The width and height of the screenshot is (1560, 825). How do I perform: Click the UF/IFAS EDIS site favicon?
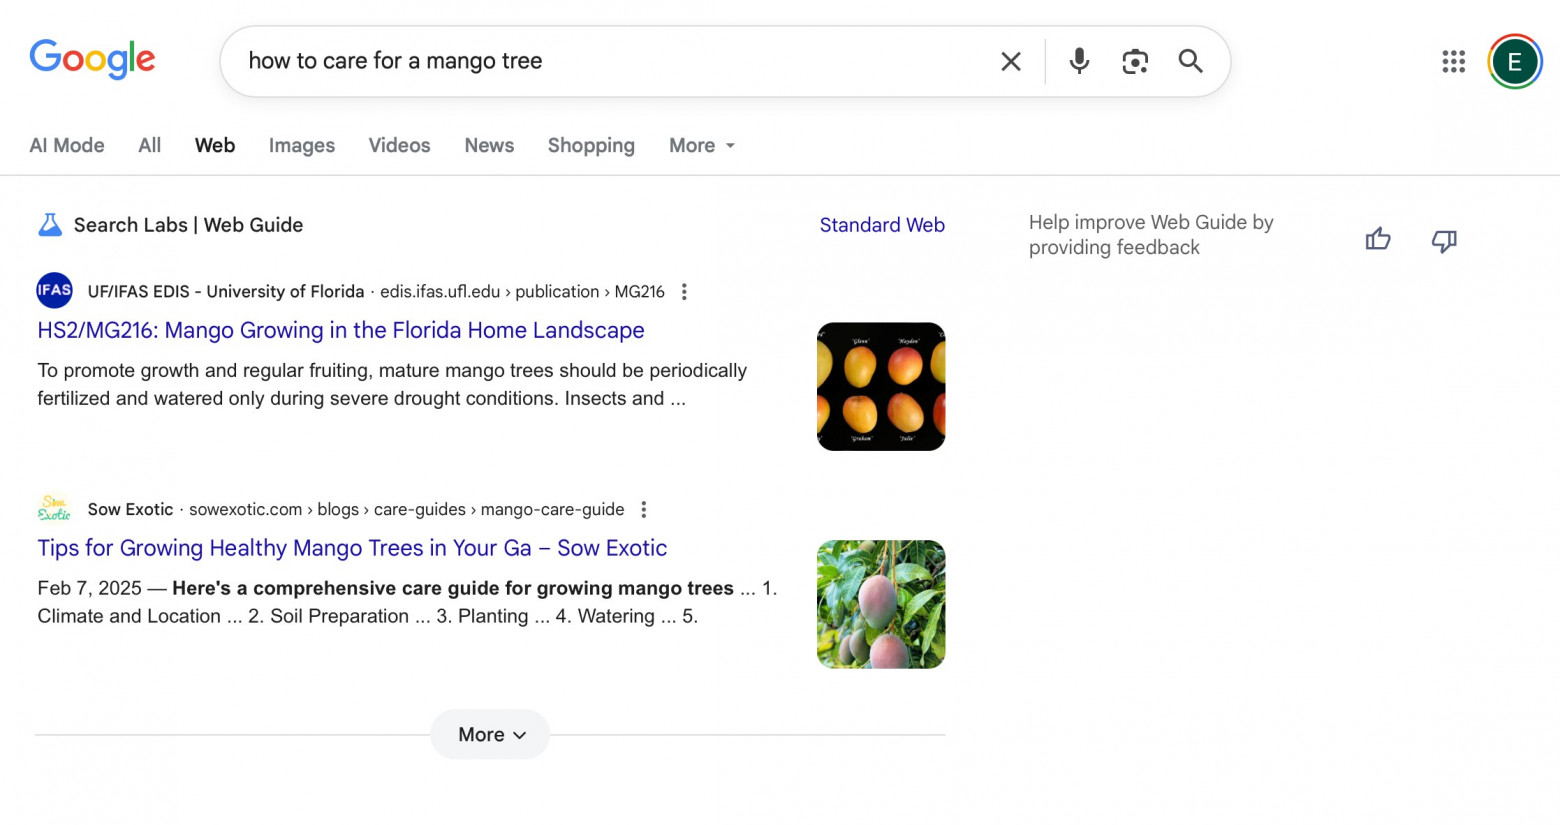[x=54, y=291]
